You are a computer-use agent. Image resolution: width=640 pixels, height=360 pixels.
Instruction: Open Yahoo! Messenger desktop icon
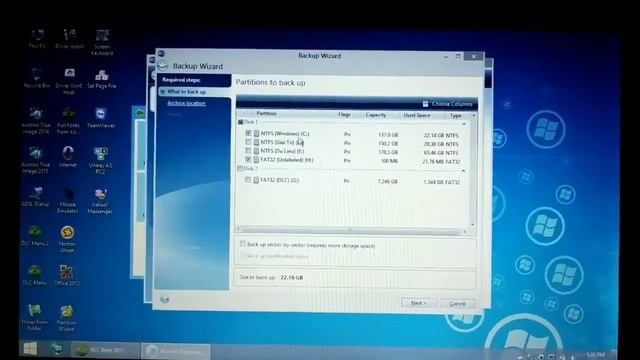point(100,200)
